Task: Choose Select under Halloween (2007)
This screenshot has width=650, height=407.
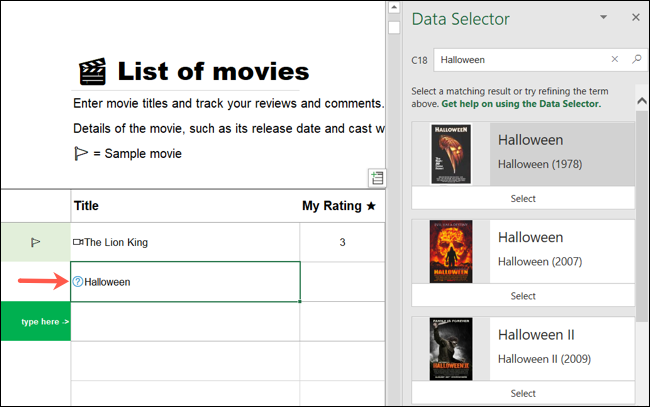Action: (523, 296)
